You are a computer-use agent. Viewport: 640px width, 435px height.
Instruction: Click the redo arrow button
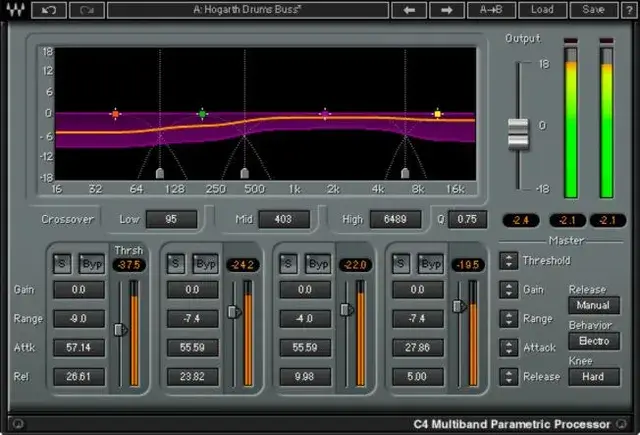click(86, 10)
